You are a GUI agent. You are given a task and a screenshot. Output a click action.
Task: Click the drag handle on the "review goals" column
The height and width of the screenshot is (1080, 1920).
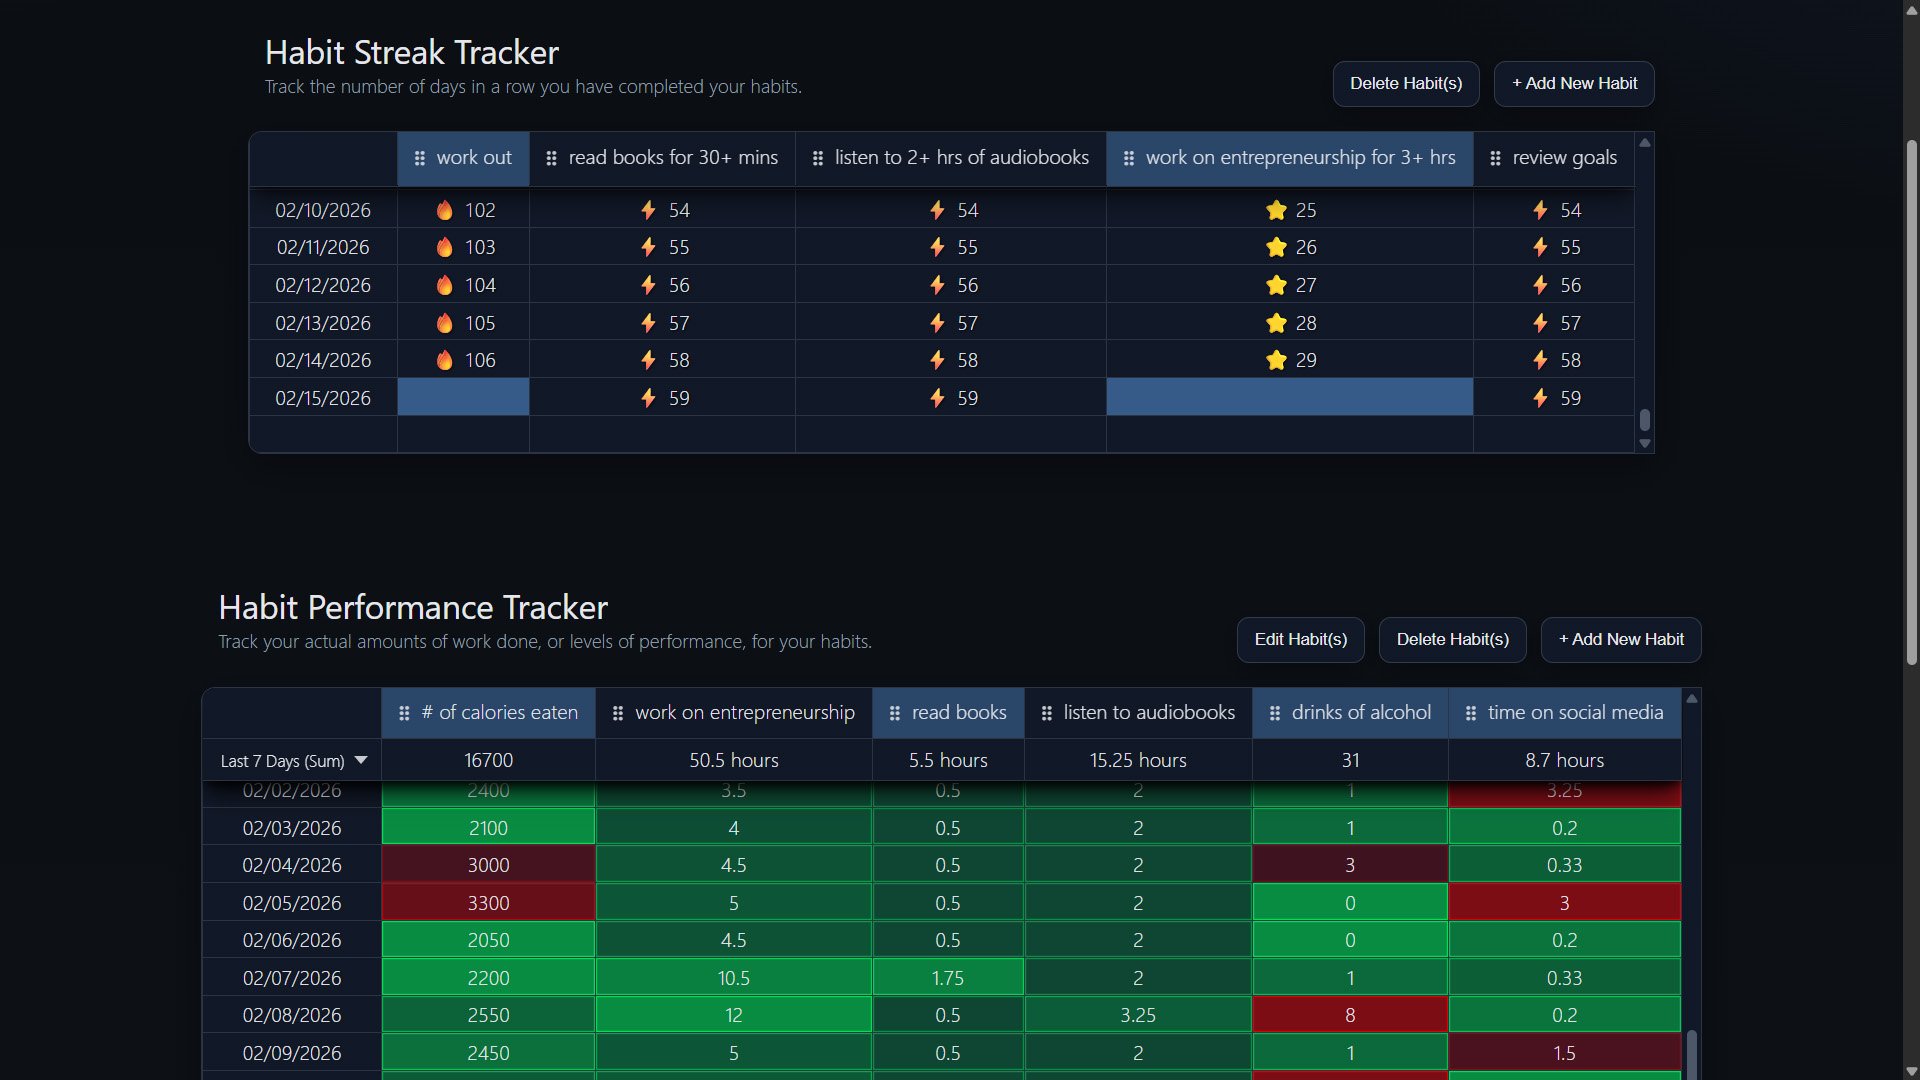(1496, 158)
